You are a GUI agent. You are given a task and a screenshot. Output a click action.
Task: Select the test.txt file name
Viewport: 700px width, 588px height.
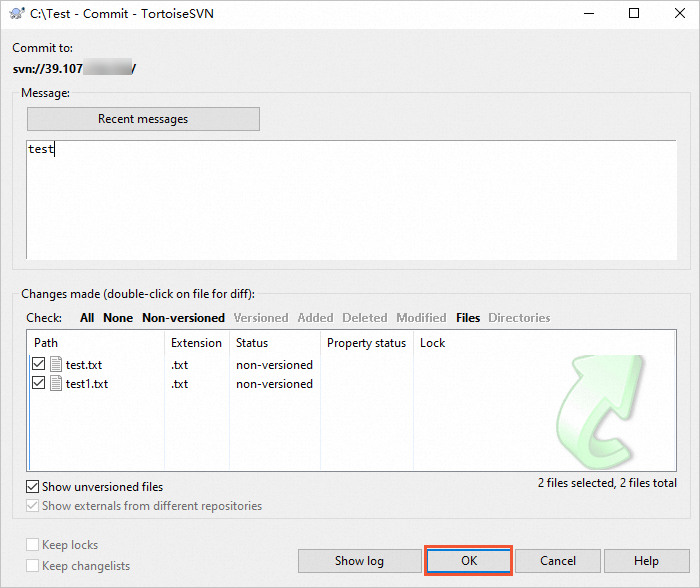click(84, 365)
